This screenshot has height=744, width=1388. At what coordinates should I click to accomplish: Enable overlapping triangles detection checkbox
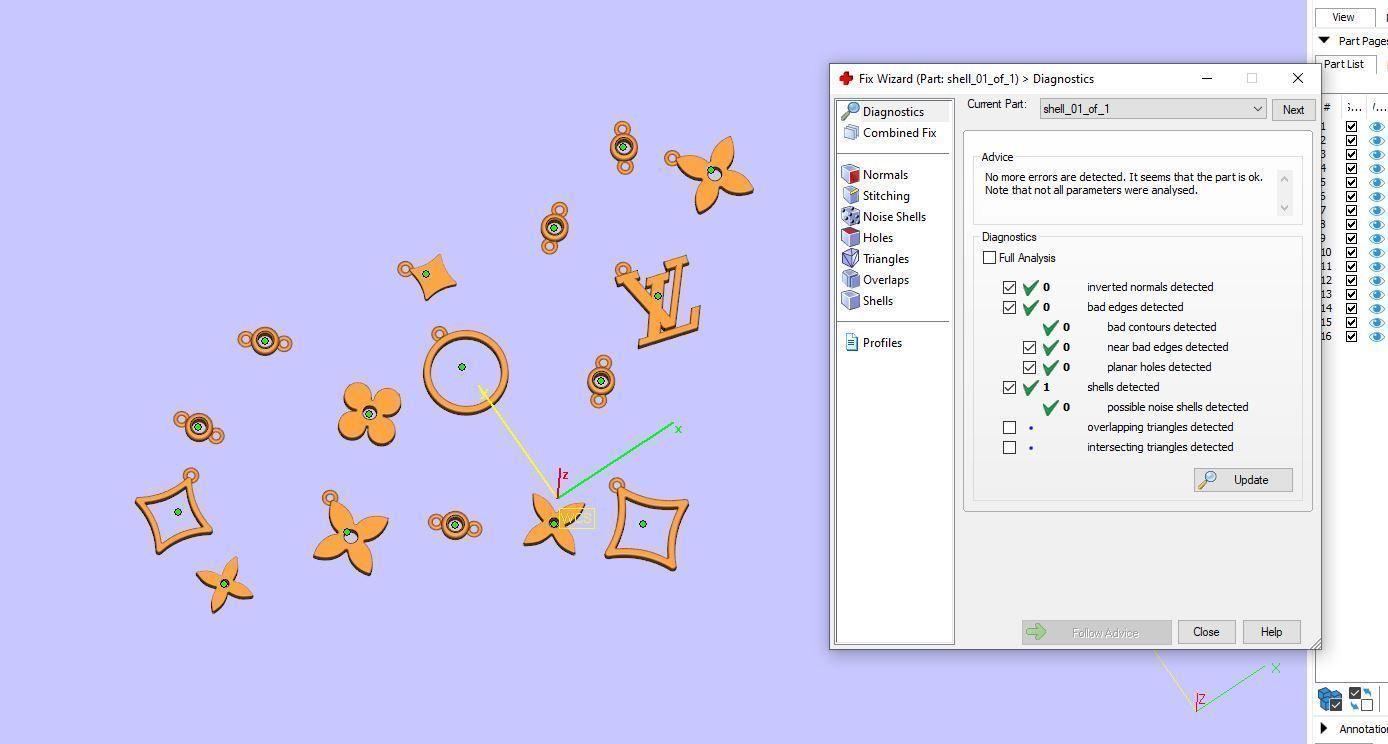point(1009,427)
